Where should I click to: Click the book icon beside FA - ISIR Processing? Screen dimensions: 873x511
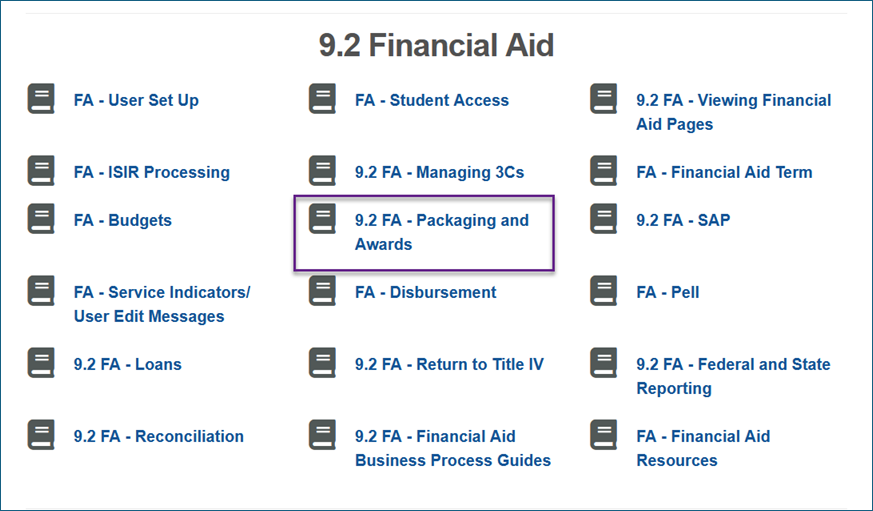[41, 170]
